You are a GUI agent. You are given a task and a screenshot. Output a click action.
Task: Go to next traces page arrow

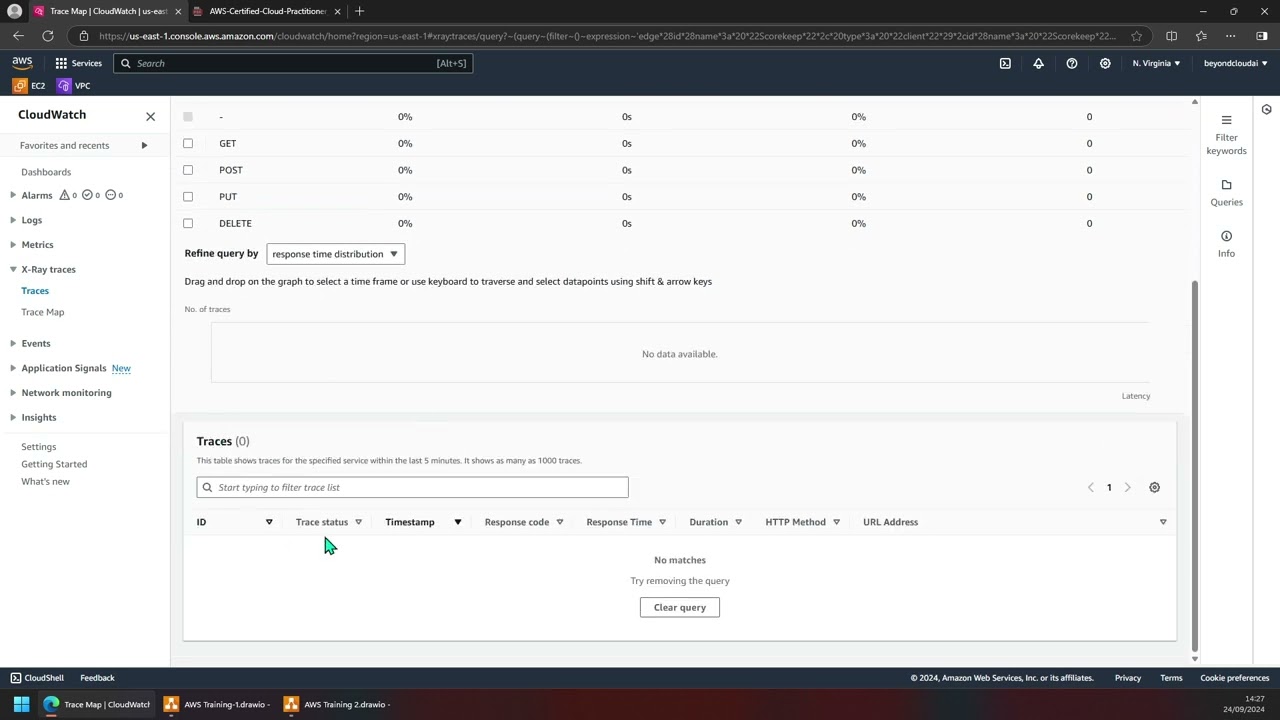point(1127,487)
